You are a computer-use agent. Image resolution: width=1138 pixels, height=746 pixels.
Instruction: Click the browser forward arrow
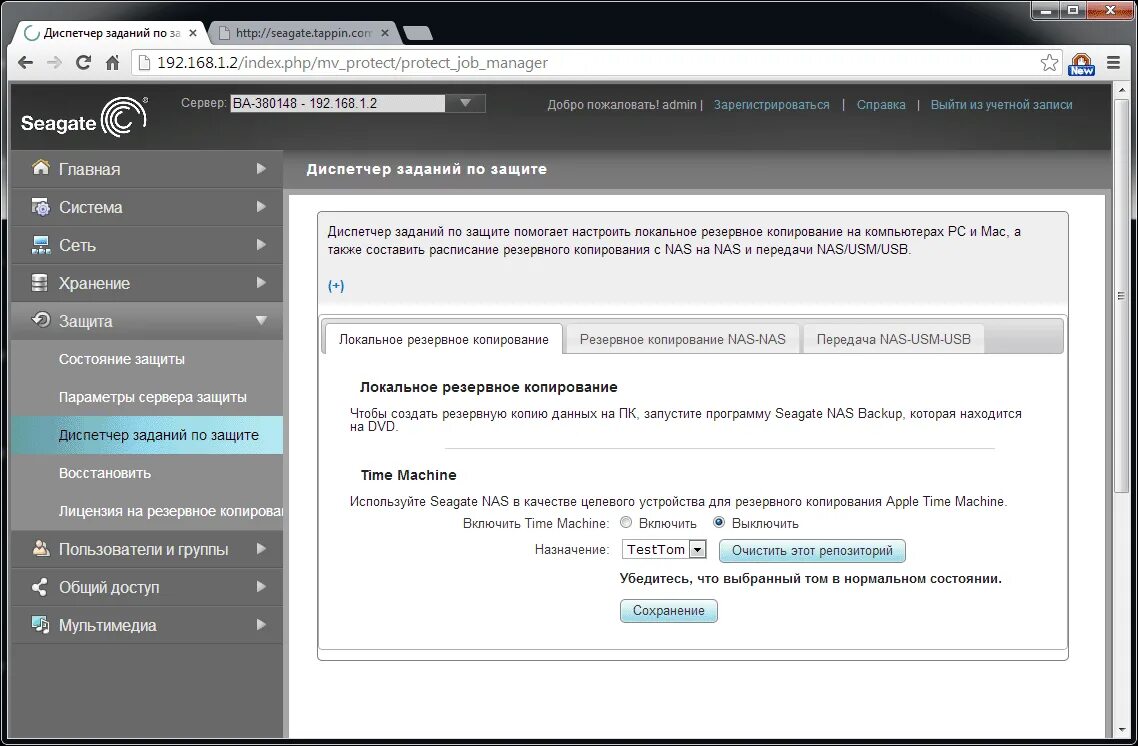54,63
